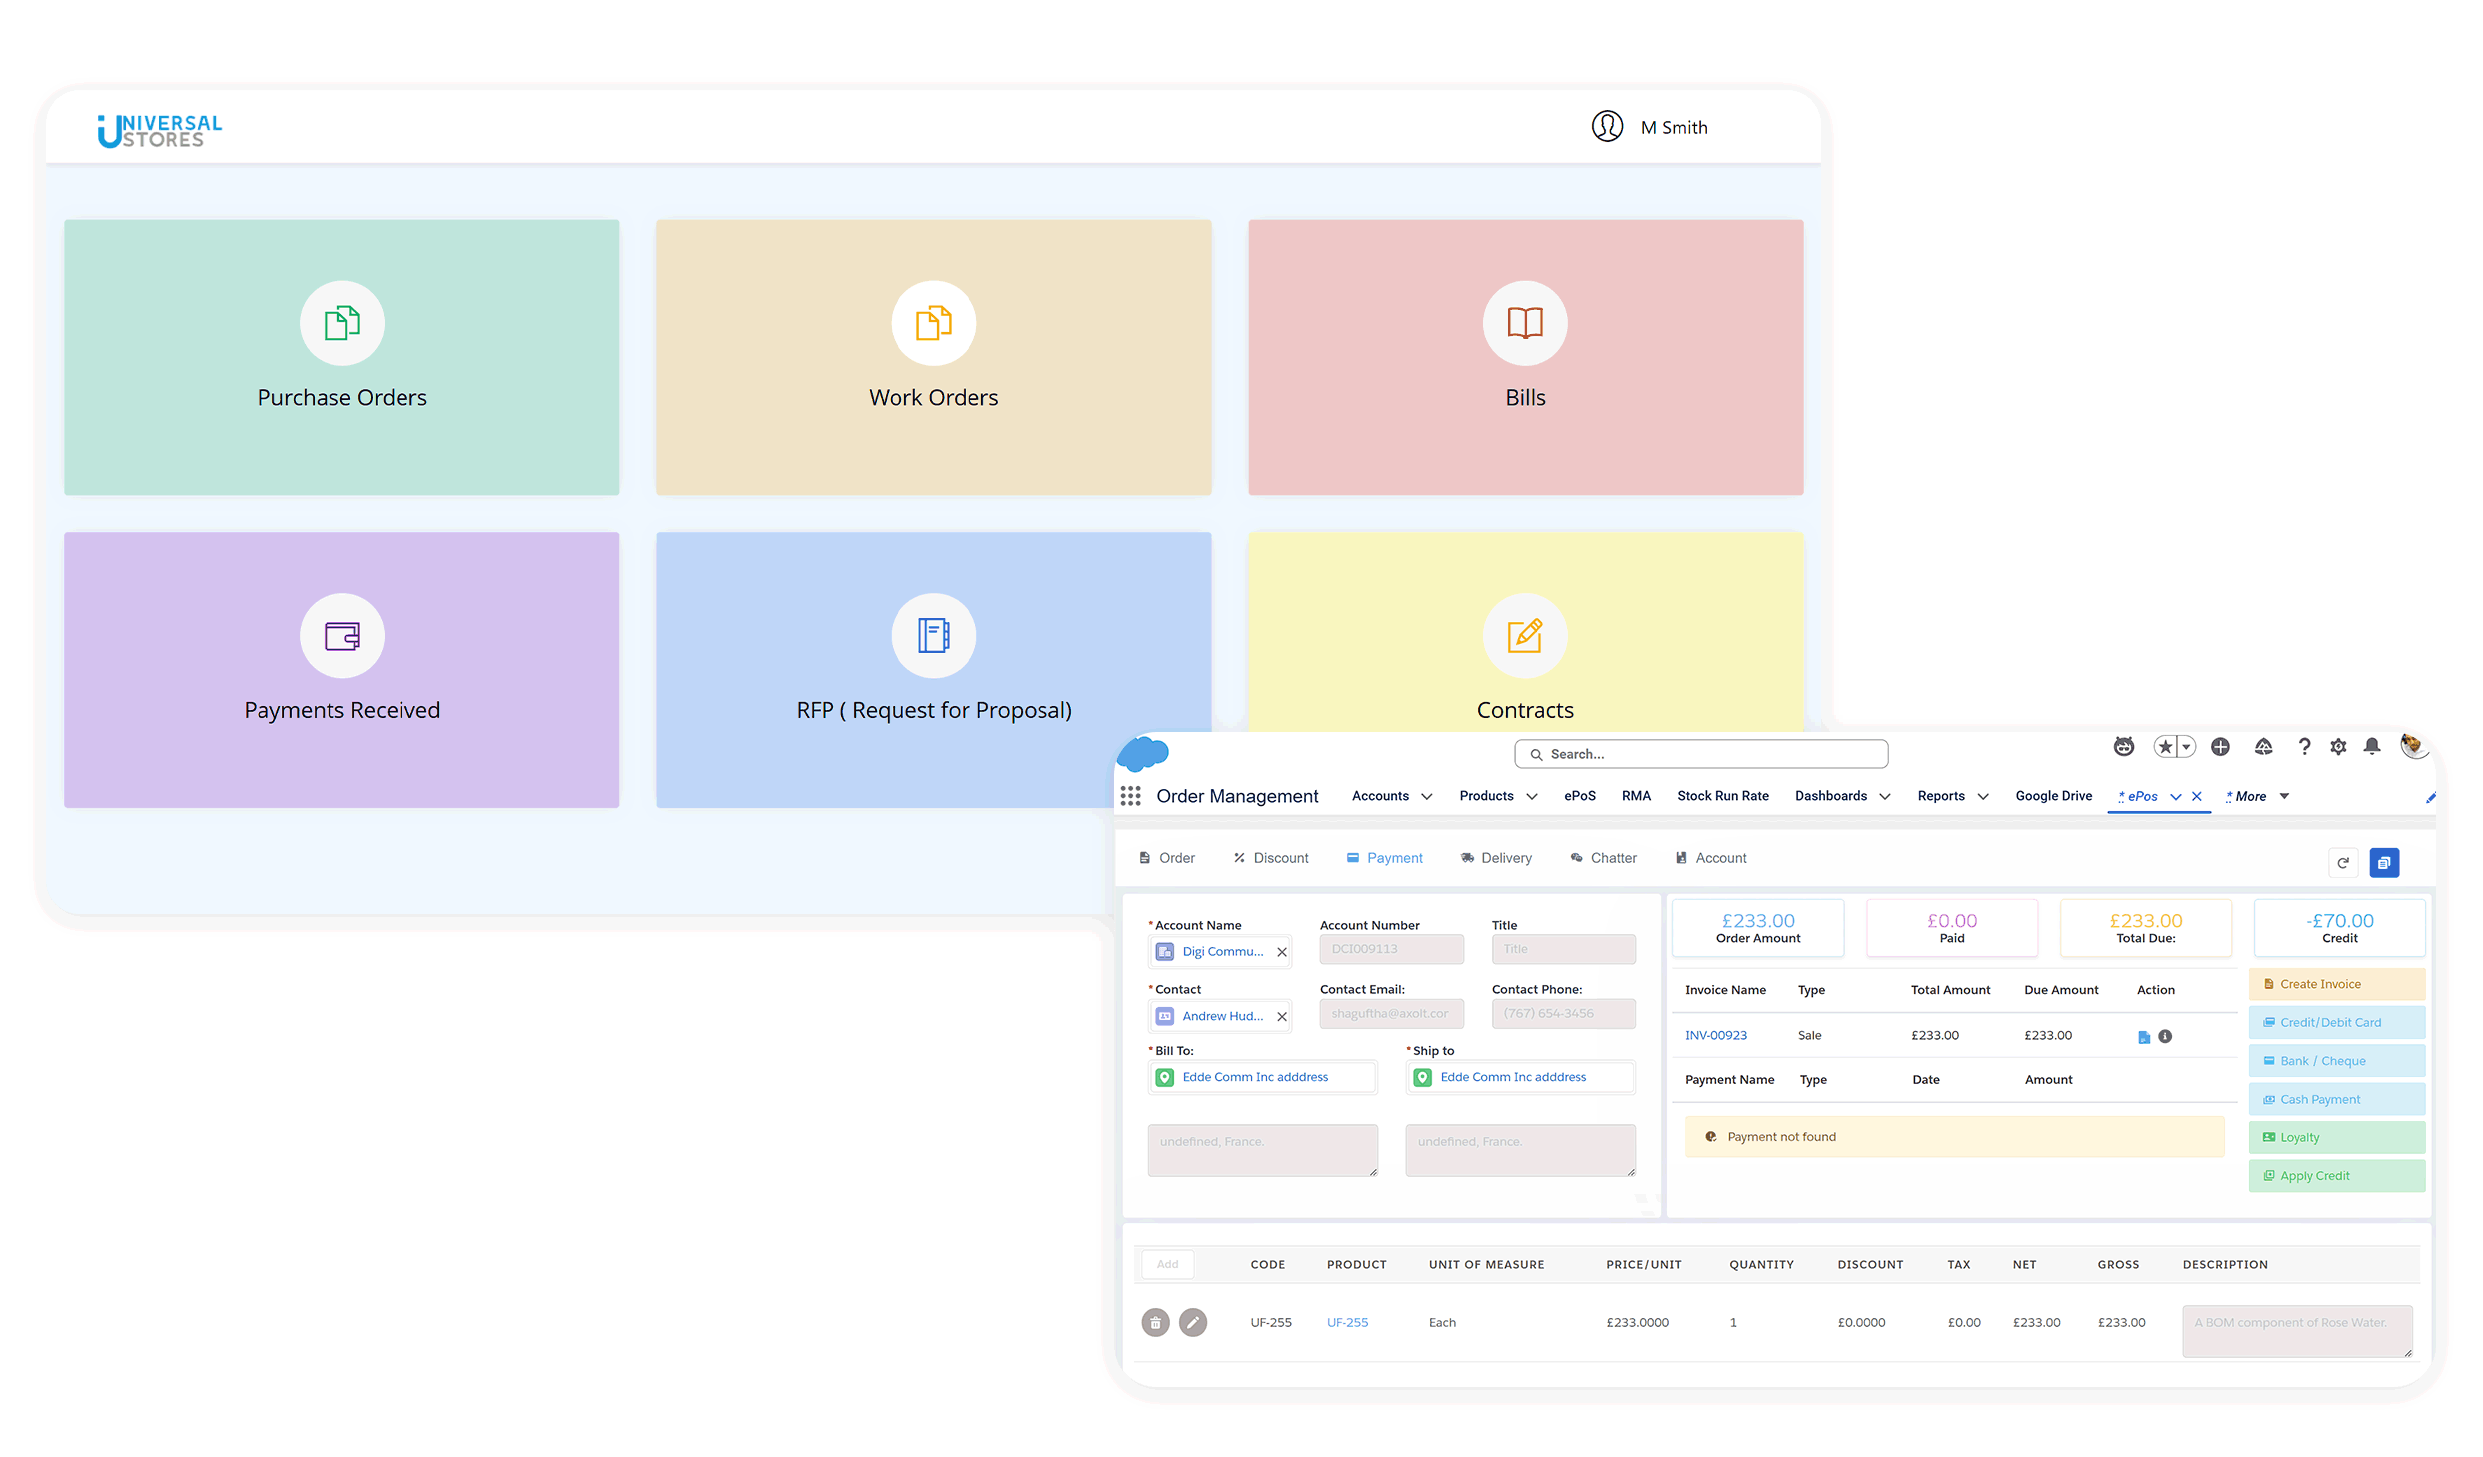Open the setup gear icon
This screenshot has height=1457, width=2483.
2338,747
